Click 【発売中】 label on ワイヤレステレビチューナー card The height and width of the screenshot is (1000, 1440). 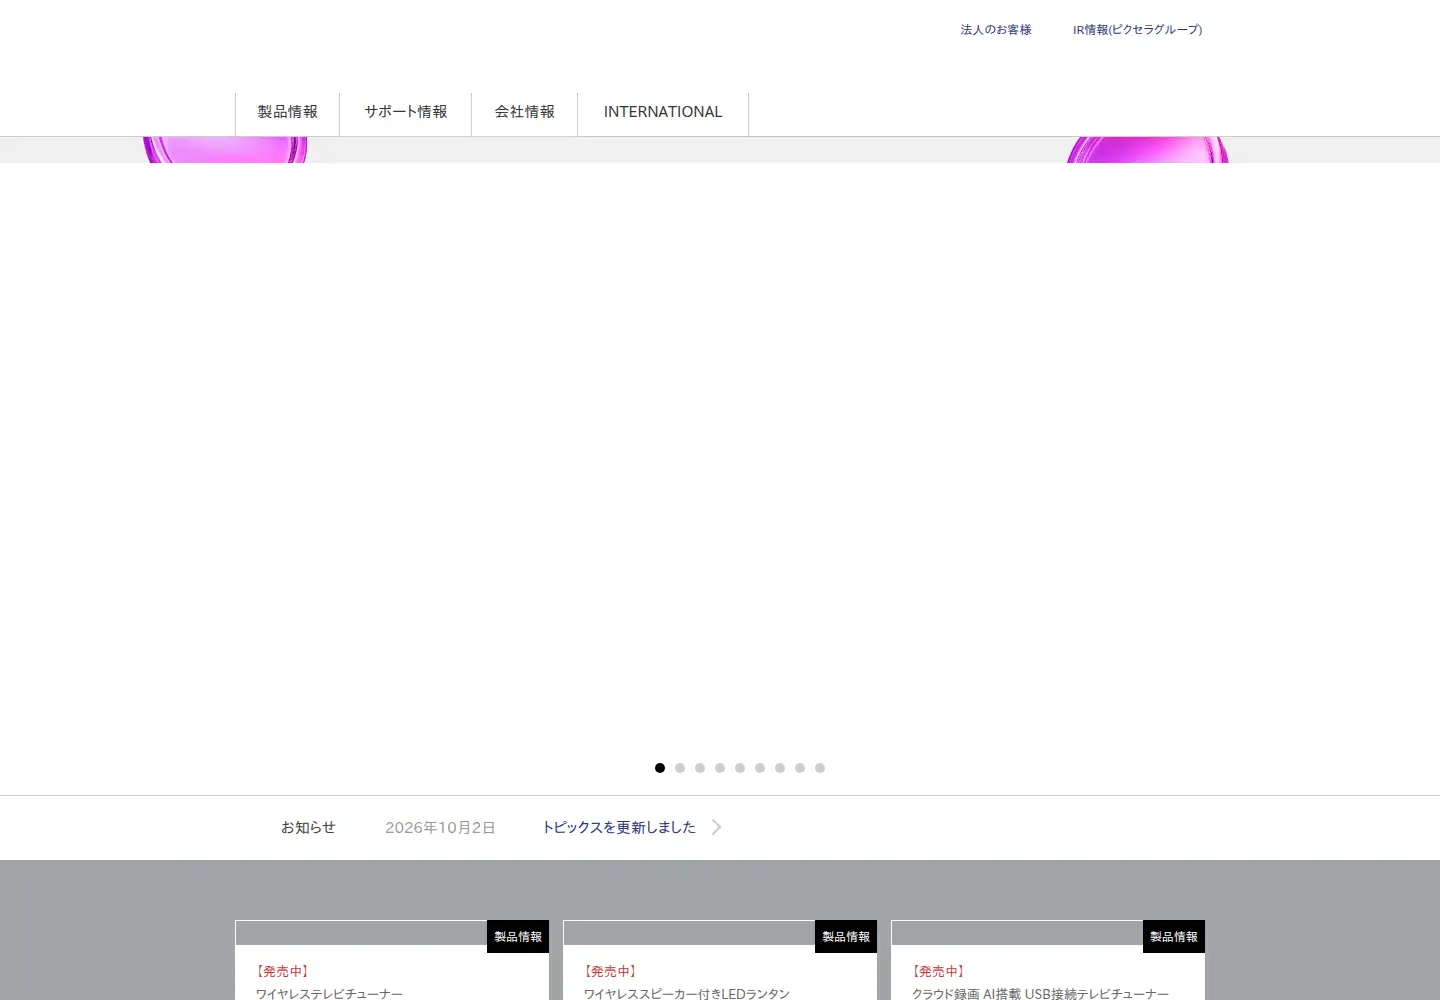tap(283, 971)
